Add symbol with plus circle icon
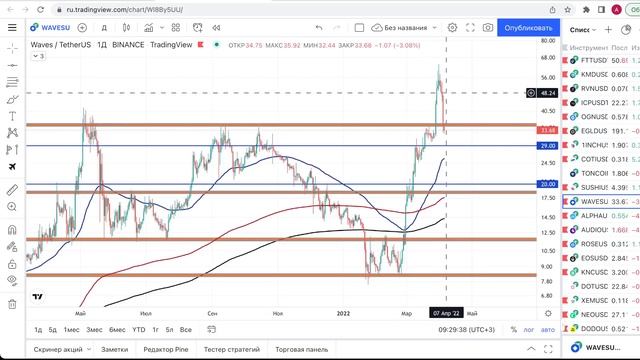This screenshot has height=360, width=640. tap(82, 27)
